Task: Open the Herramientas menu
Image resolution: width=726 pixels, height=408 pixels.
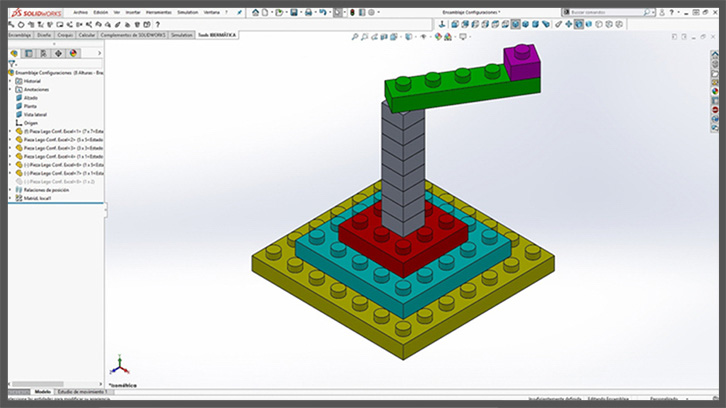Action: tap(158, 12)
